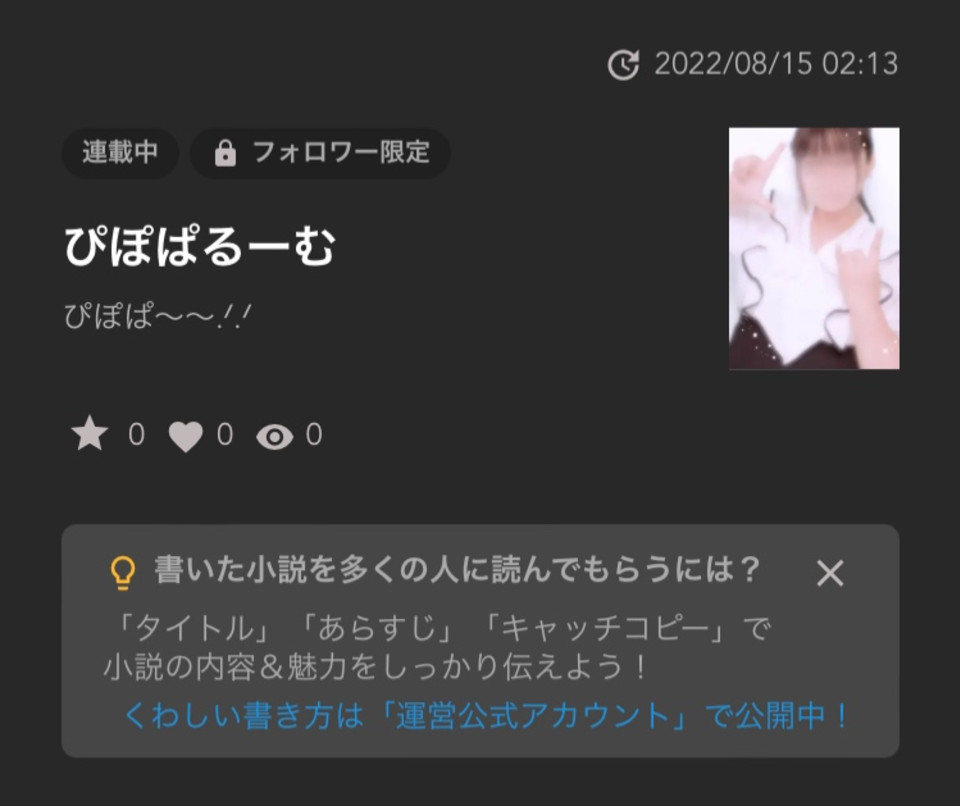The height and width of the screenshot is (806, 960).
Task: Click the catch copy text ぴぽぱ〜〜!!
Action: pyautogui.click(x=157, y=317)
